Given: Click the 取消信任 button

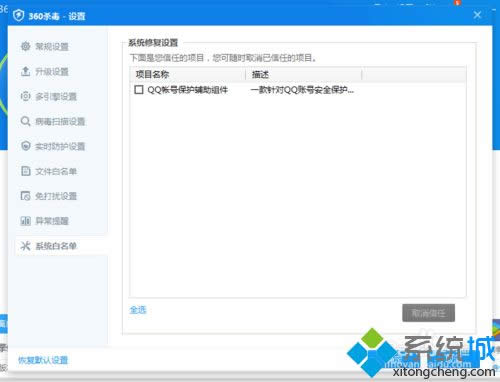Looking at the screenshot, I should point(428,313).
